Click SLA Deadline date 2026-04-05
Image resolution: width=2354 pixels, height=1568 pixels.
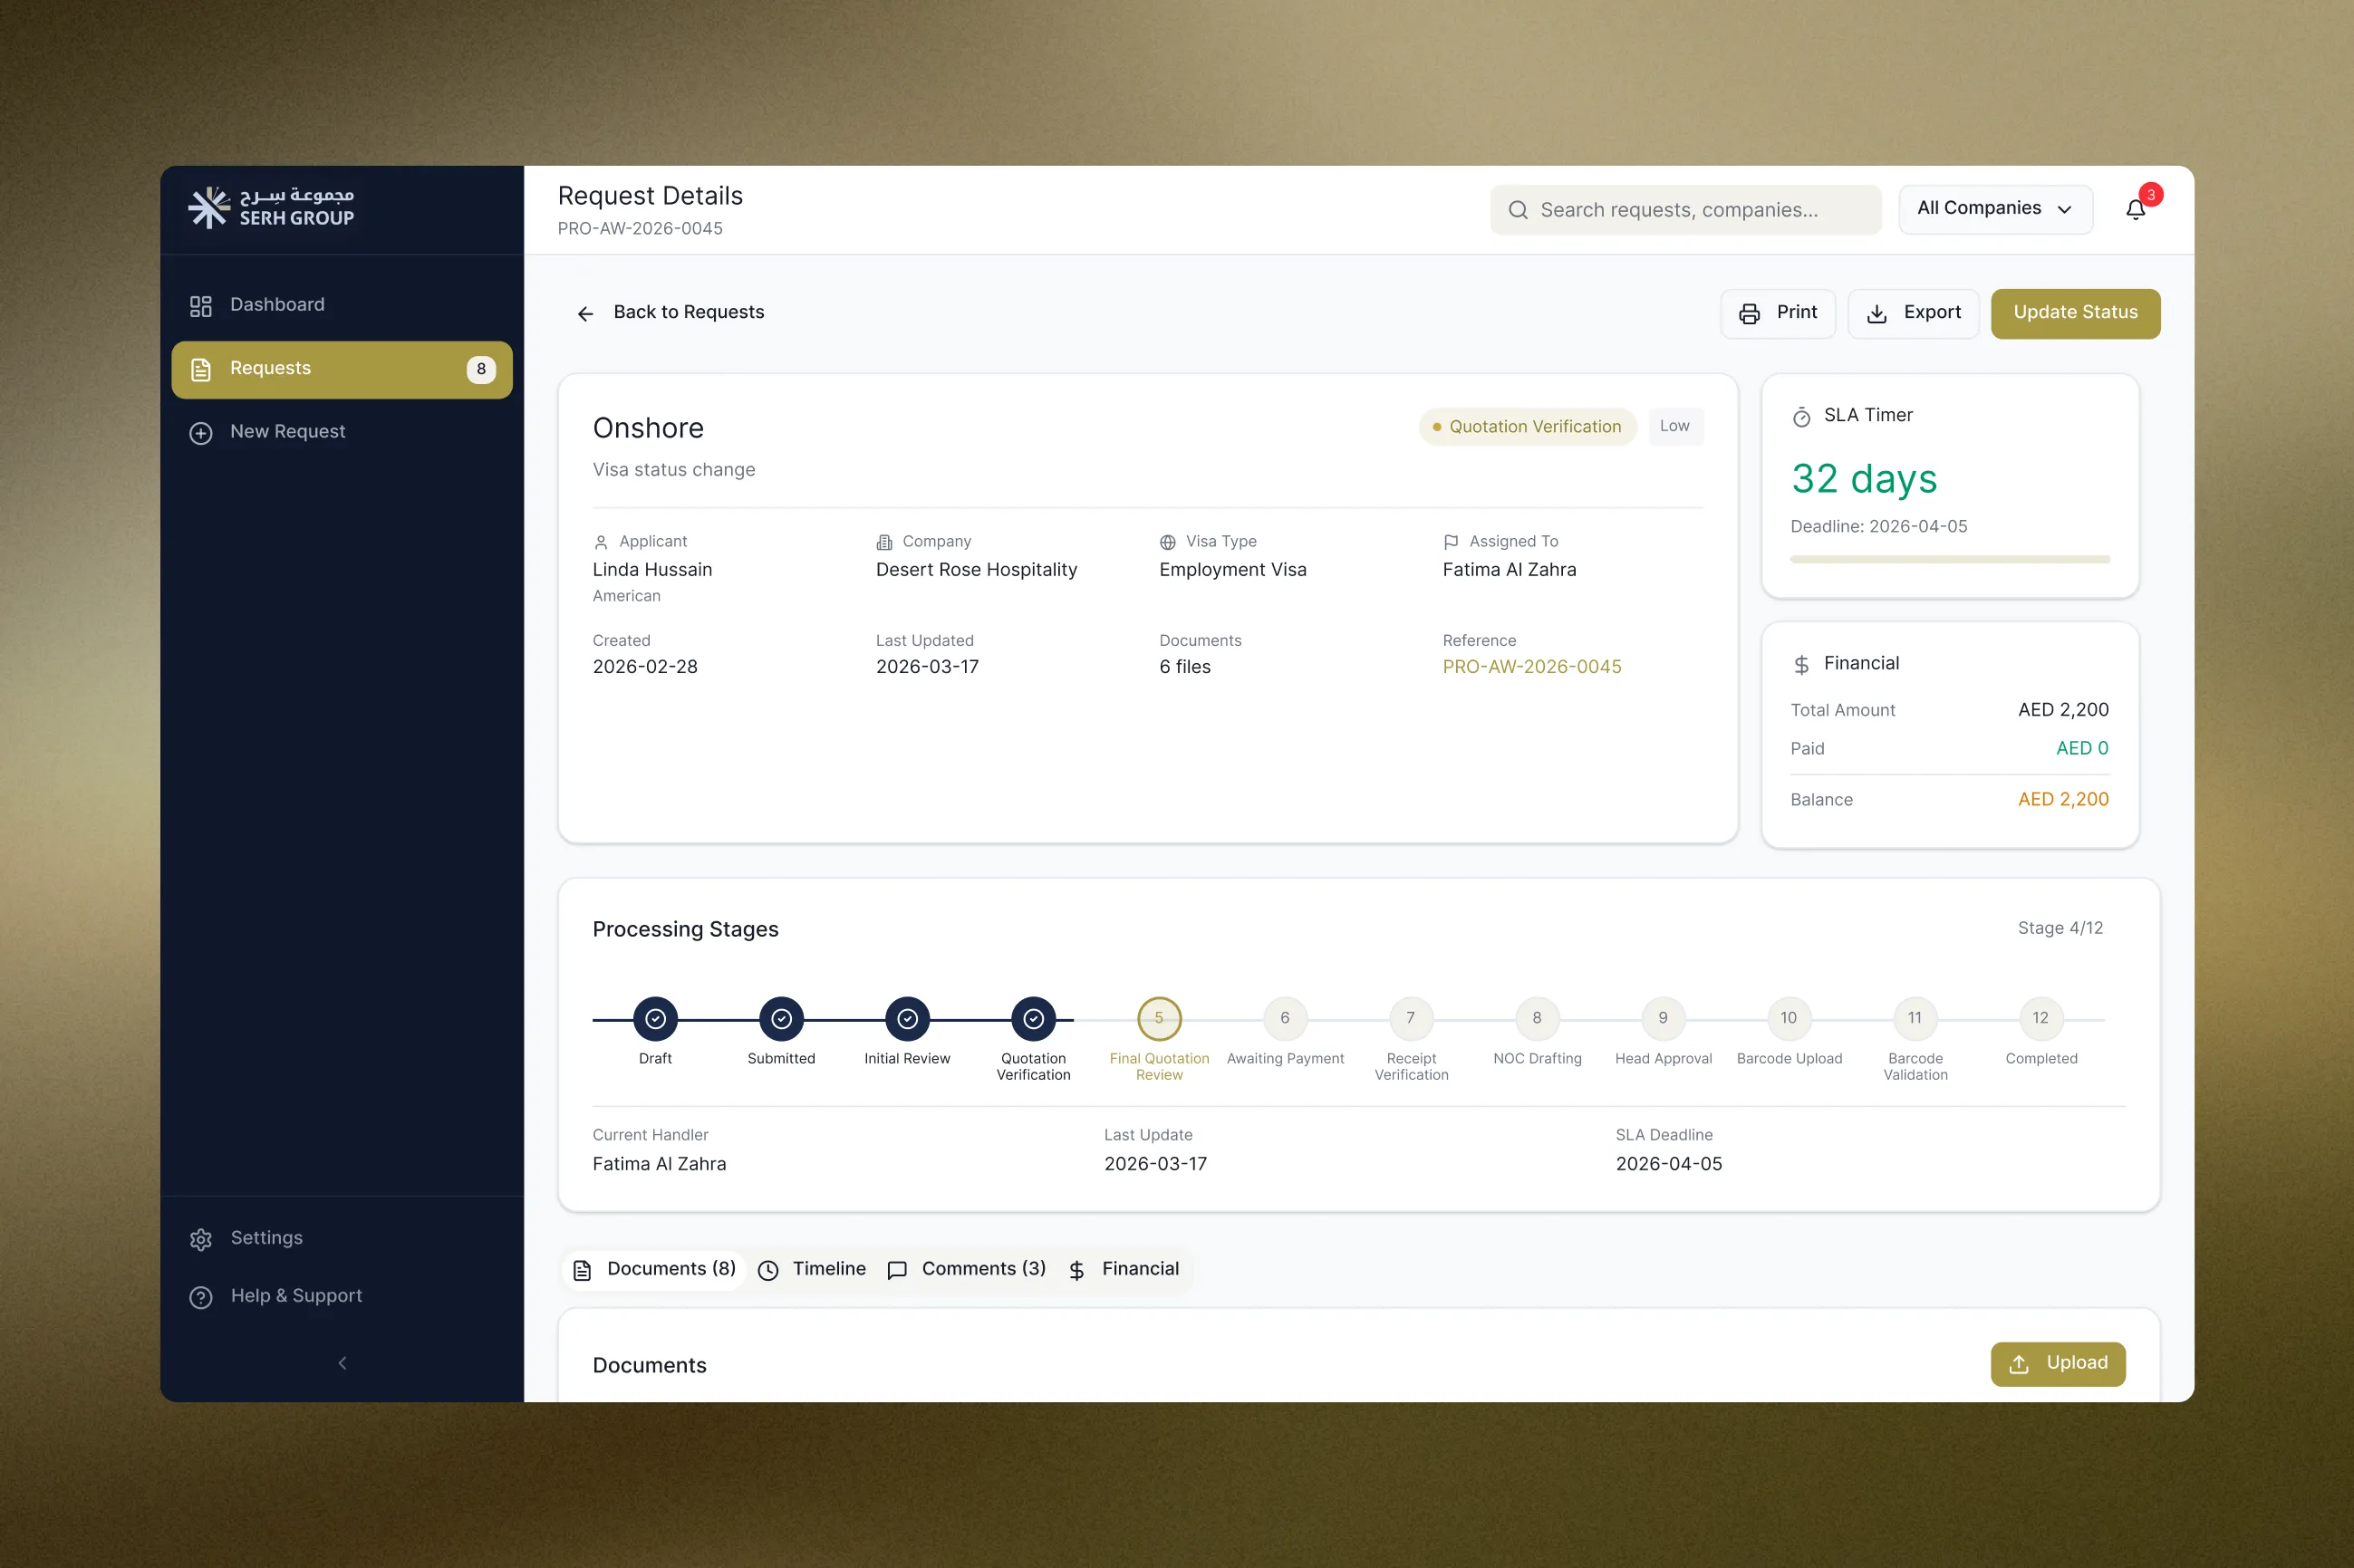[1668, 1165]
